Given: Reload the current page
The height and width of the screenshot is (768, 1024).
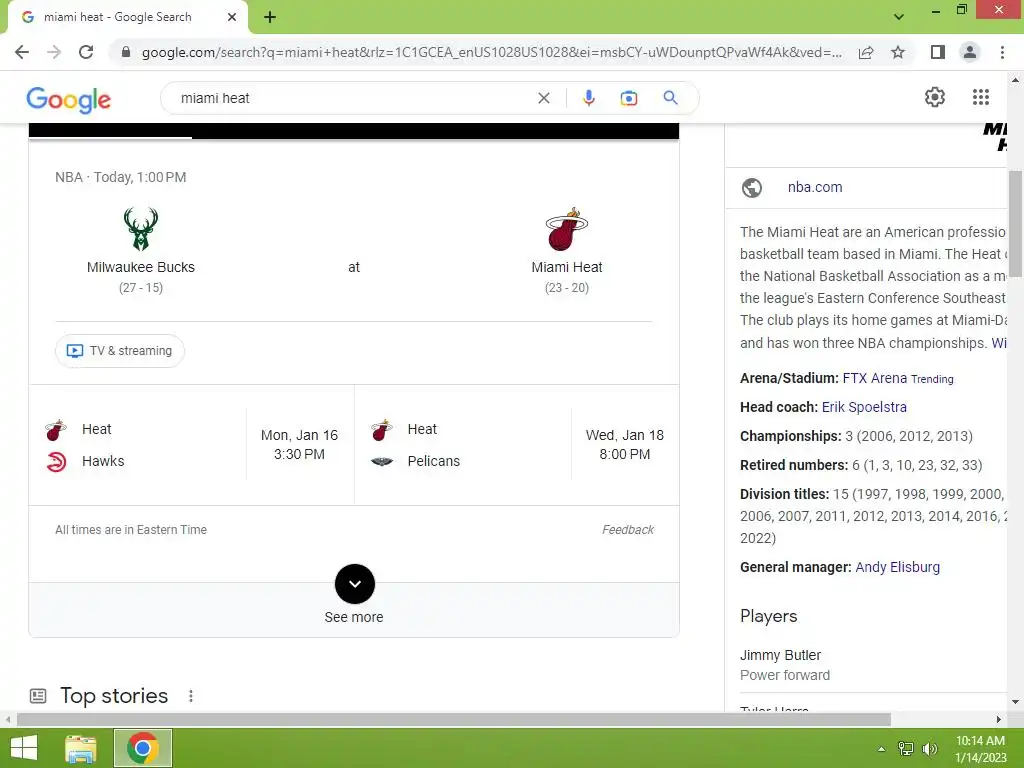Looking at the screenshot, I should click(86, 52).
